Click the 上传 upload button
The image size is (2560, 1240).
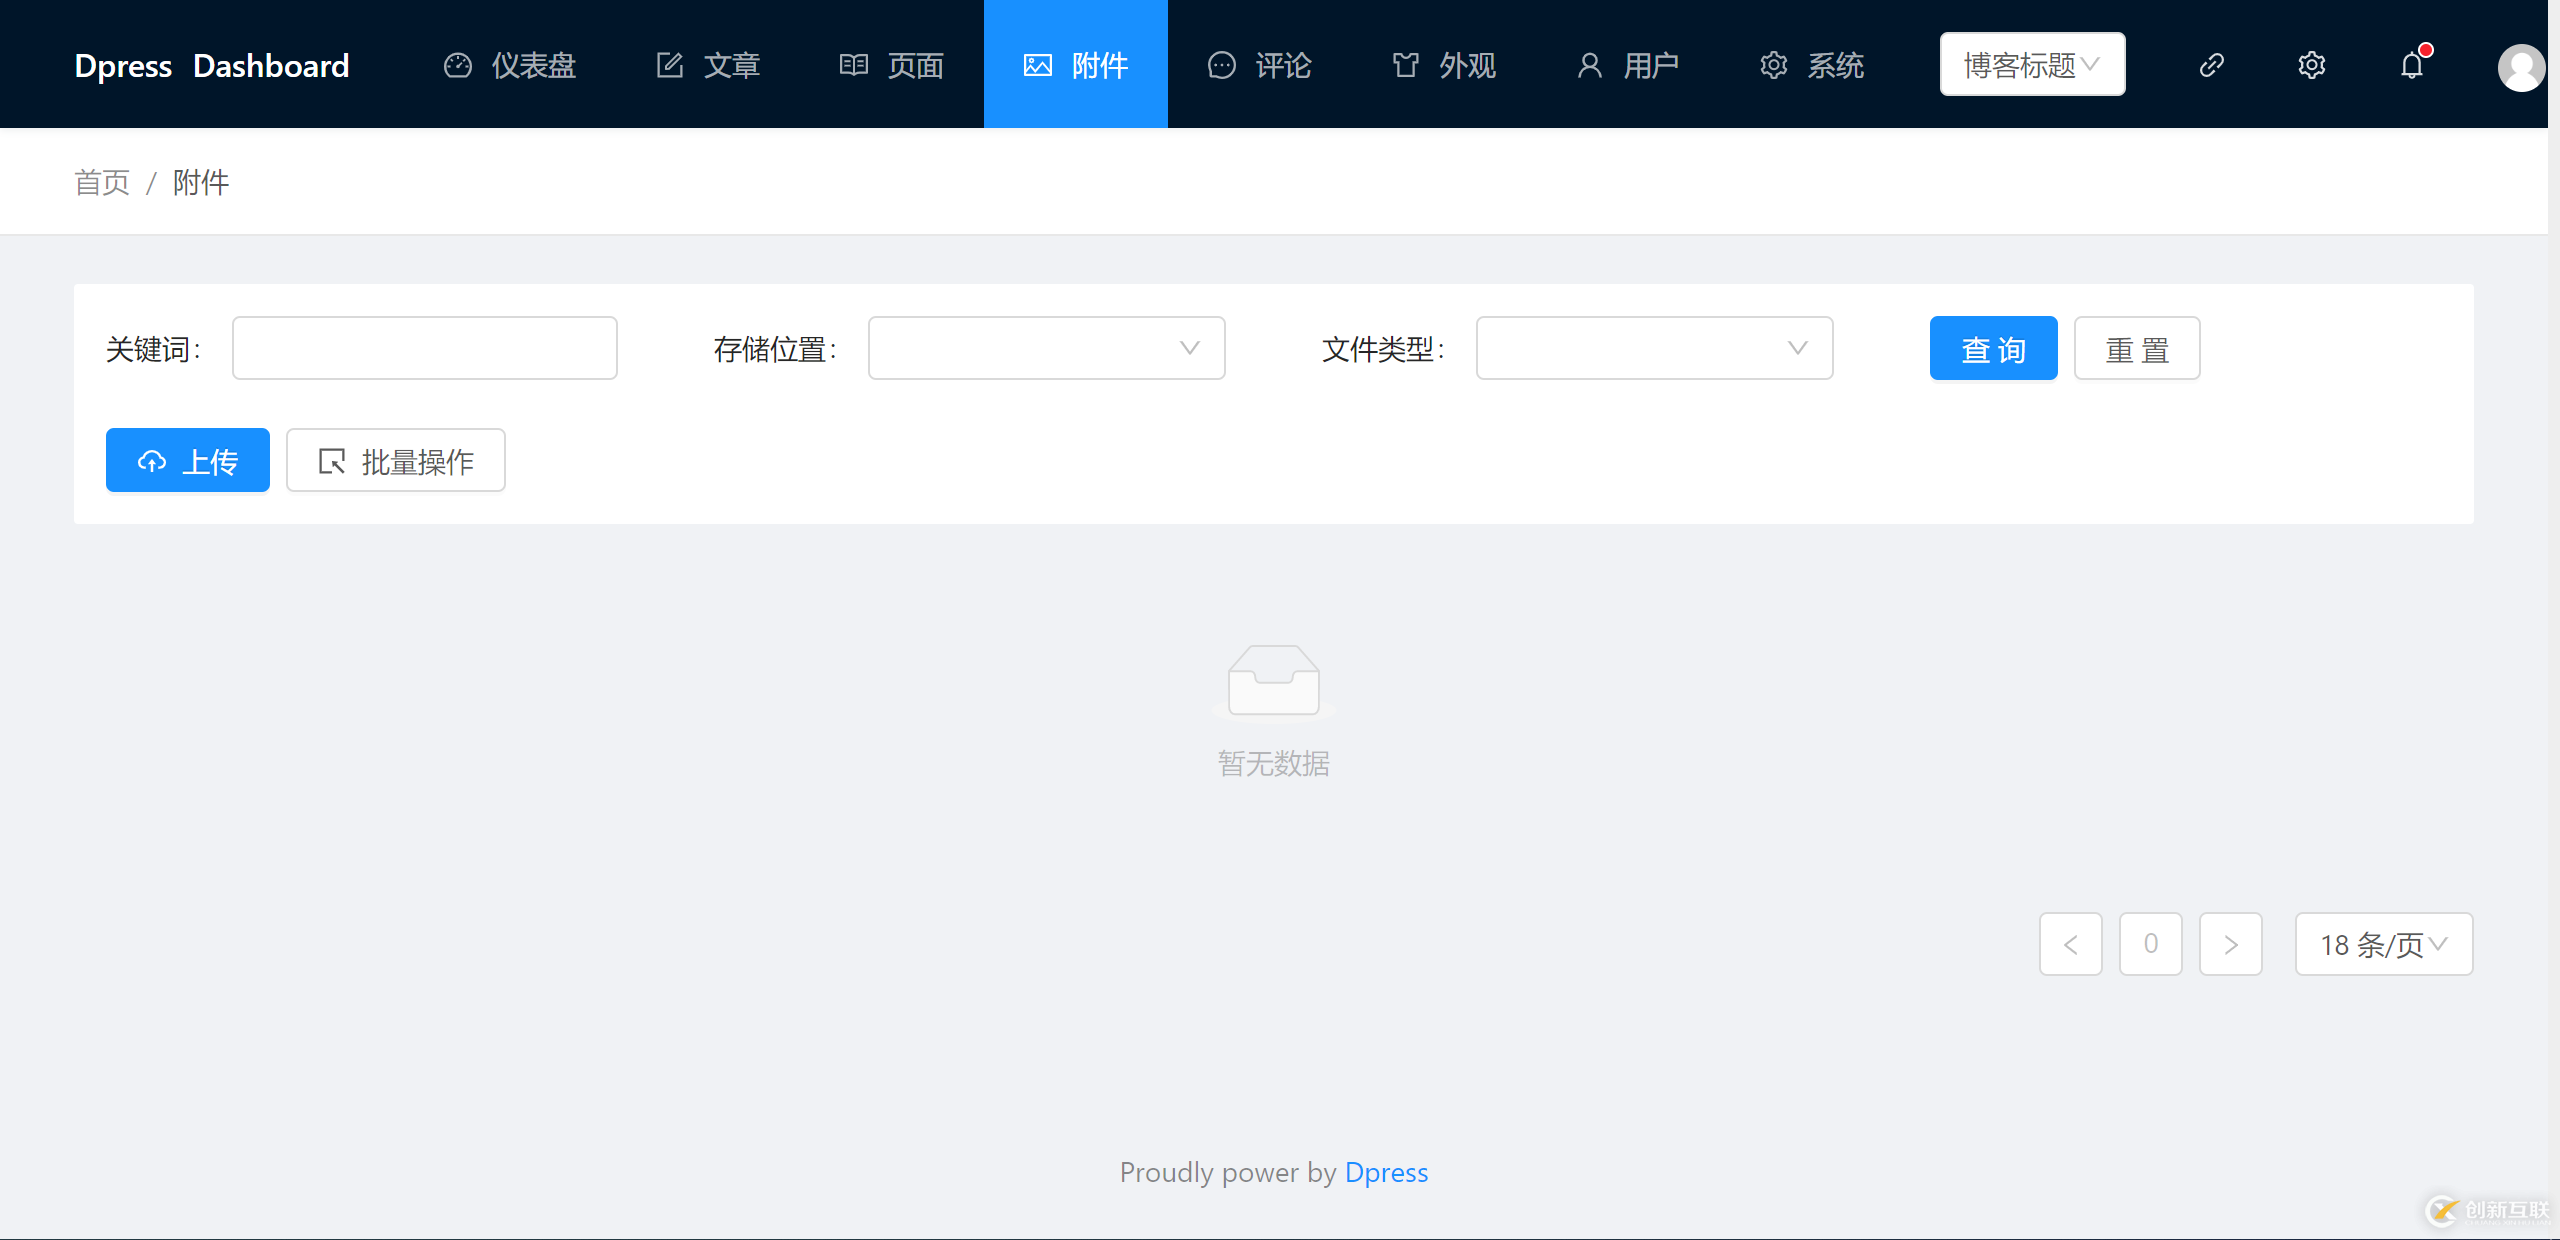[x=188, y=460]
